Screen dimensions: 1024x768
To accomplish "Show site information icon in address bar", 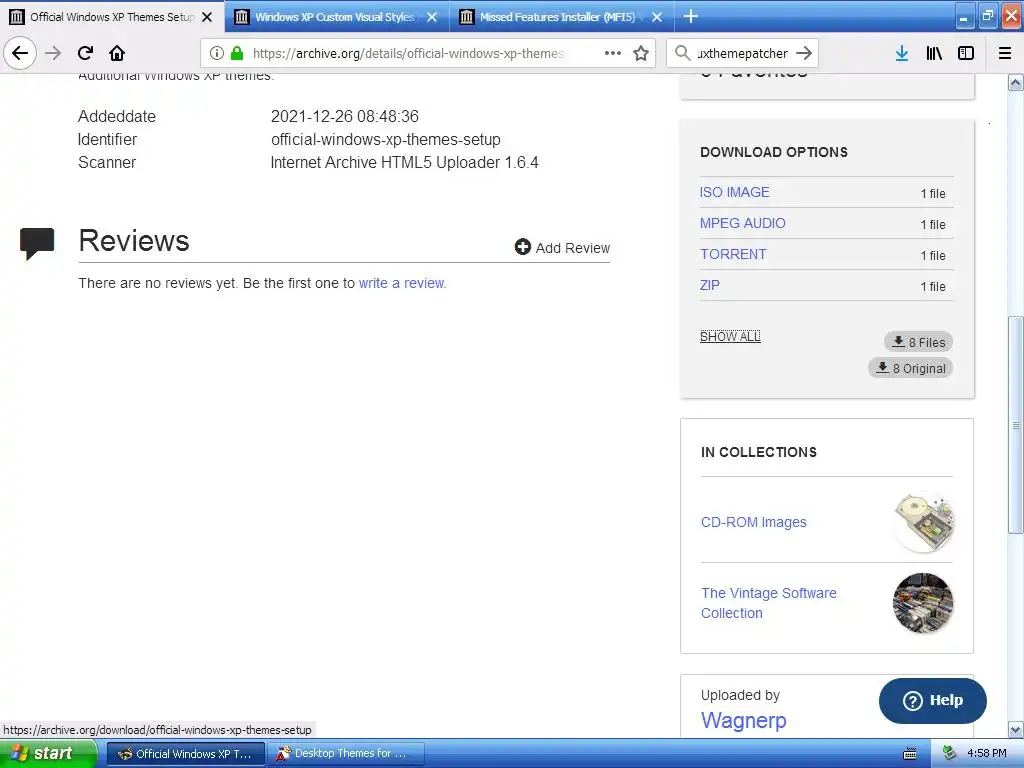I will [x=217, y=53].
